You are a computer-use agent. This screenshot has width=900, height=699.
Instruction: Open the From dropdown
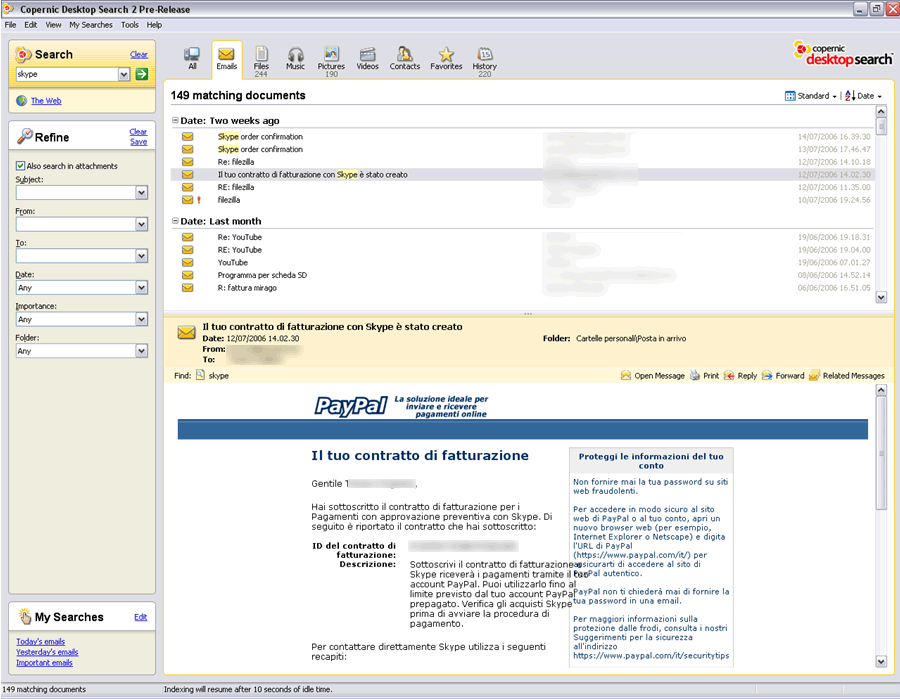141,224
